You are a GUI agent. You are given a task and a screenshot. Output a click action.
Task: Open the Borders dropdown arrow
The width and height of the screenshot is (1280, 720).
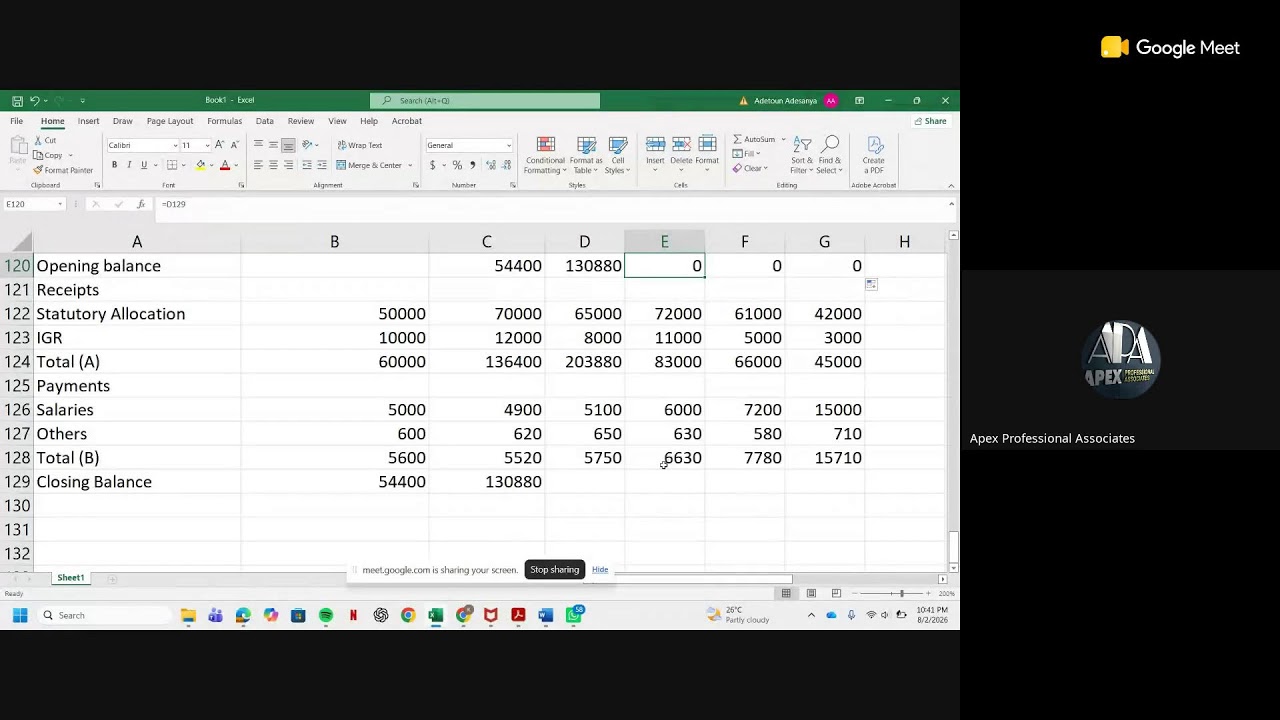184,165
